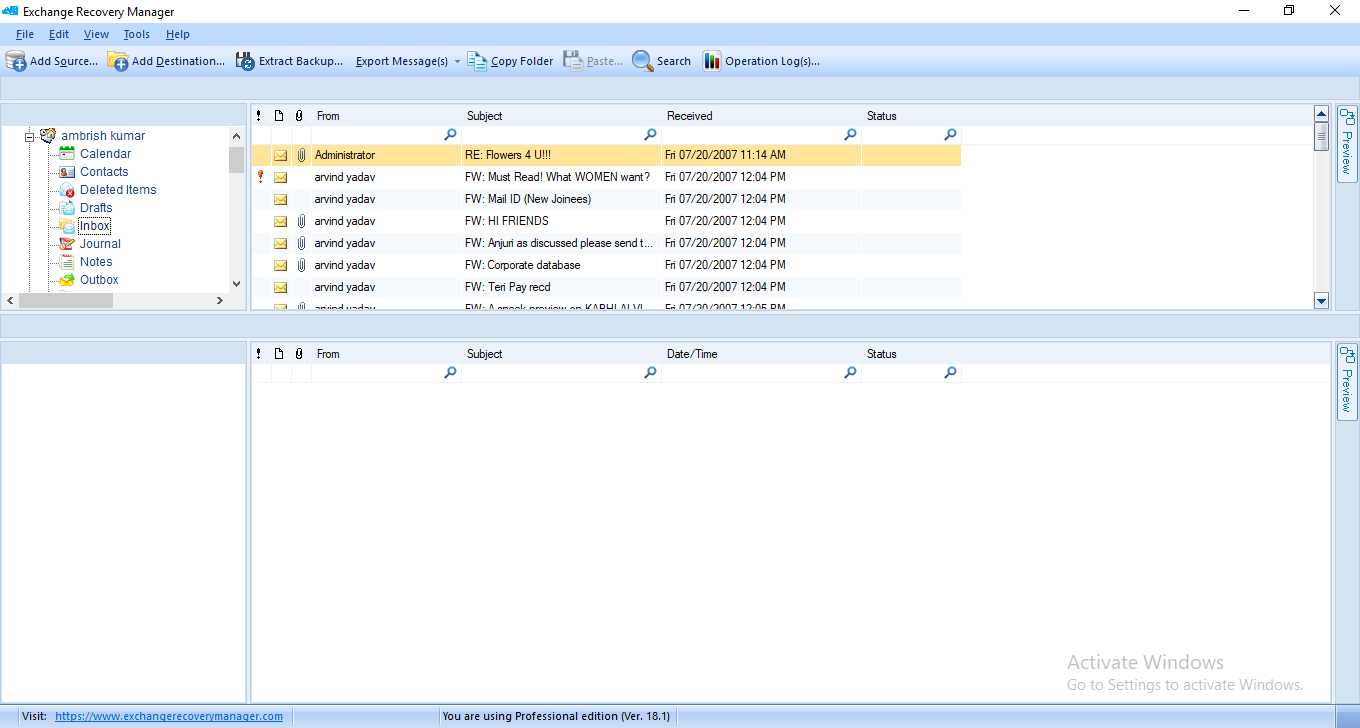Click up arrow of top message list scrollbar
This screenshot has height=728, width=1360.
pos(1321,114)
